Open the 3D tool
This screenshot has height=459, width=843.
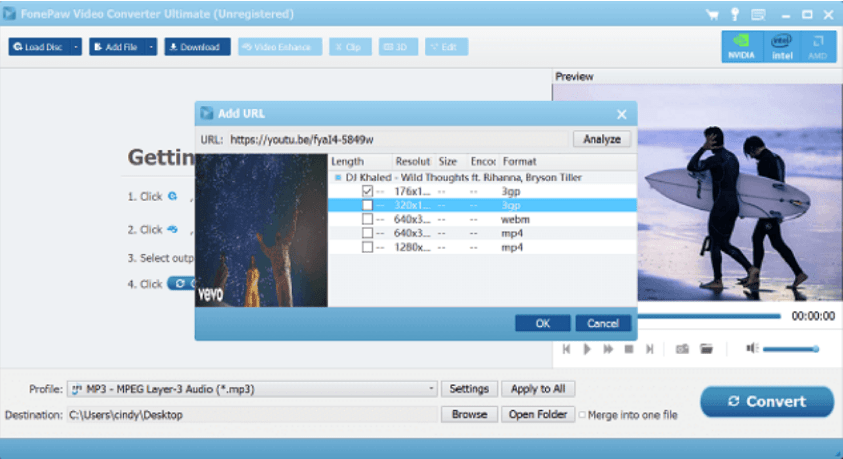[x=398, y=47]
